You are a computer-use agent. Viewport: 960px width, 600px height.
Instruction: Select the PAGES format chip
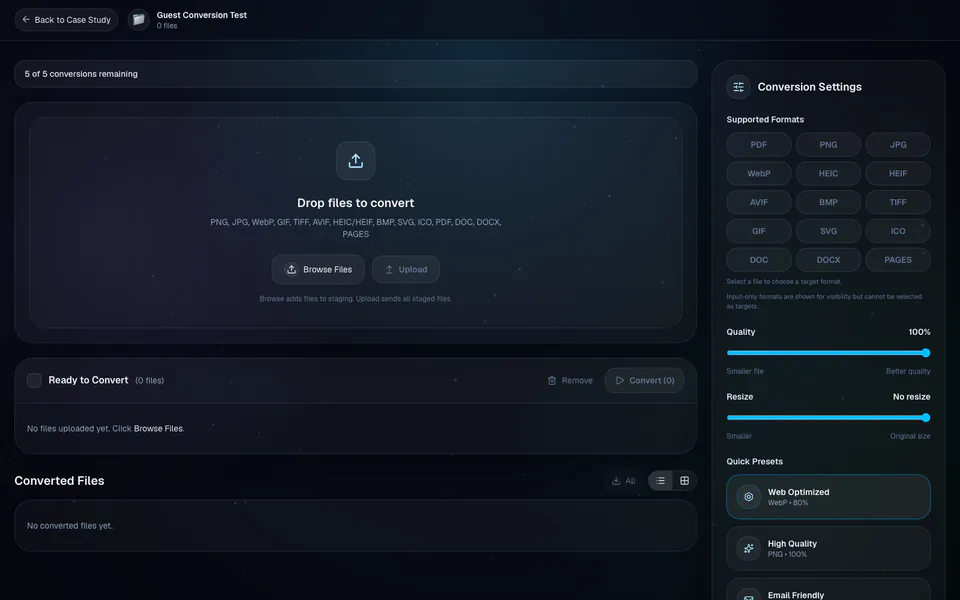pyautogui.click(x=898, y=260)
